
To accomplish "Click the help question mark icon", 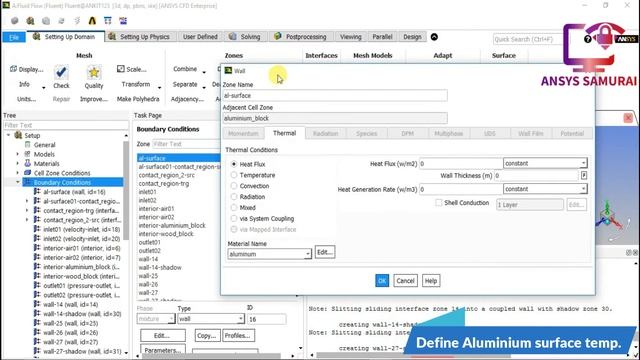I will pos(587,39).
